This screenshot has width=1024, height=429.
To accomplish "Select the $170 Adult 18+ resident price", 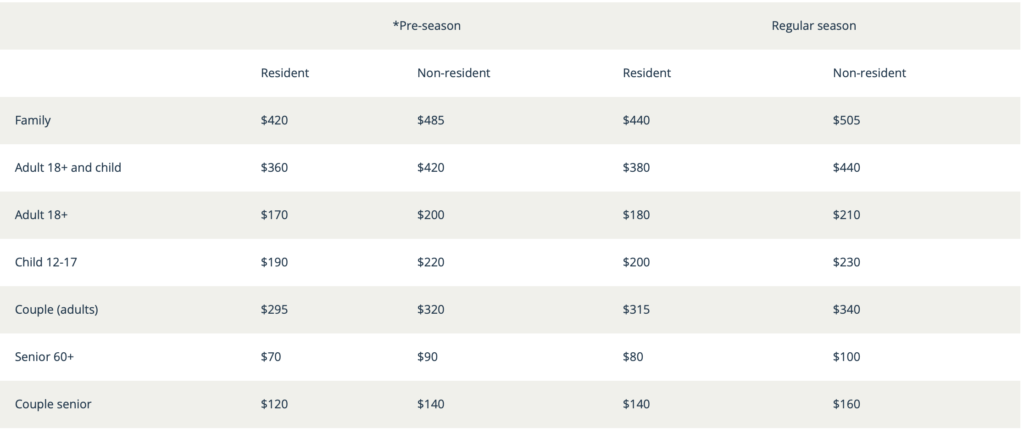I will coord(274,215).
